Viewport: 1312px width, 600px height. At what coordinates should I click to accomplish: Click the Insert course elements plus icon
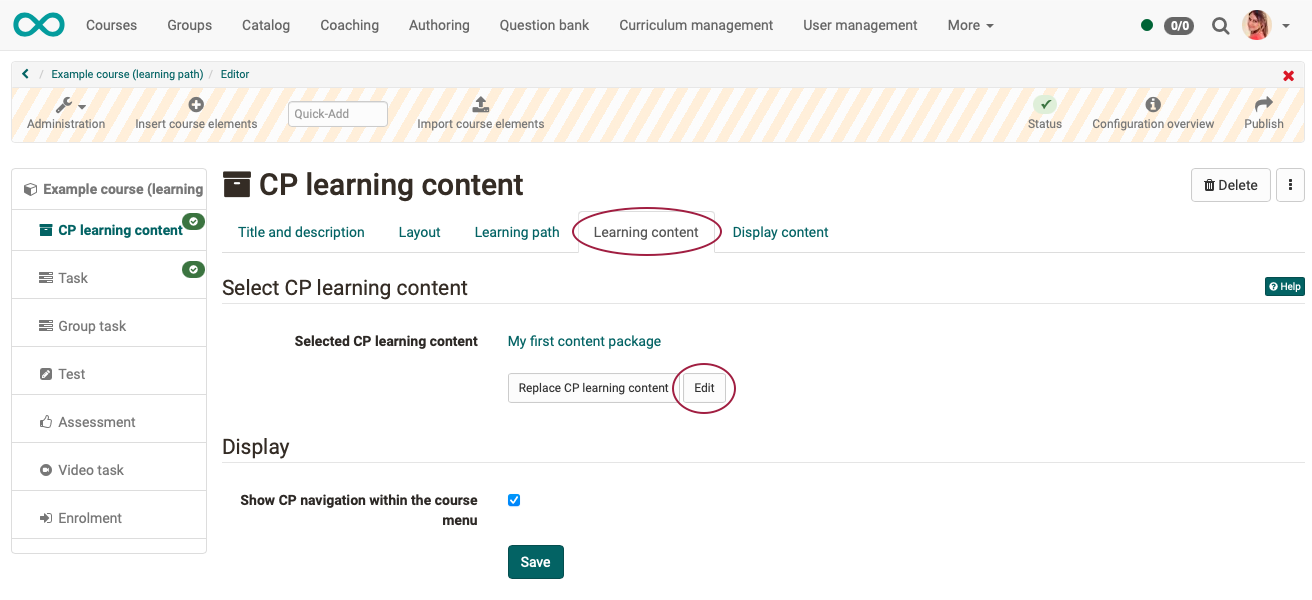pyautogui.click(x=196, y=104)
